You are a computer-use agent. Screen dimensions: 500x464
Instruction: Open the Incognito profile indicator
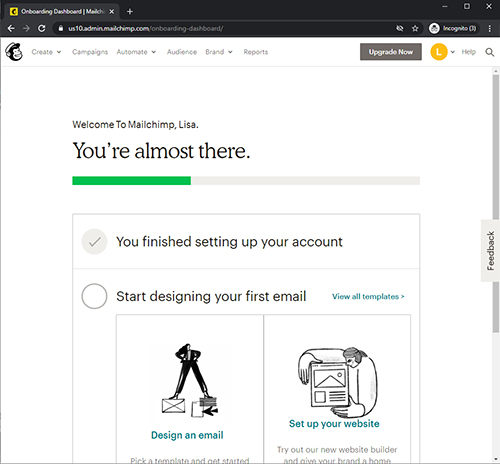point(453,28)
